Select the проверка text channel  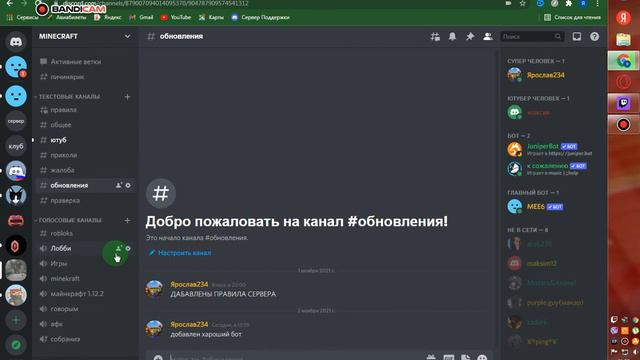[x=85, y=200]
